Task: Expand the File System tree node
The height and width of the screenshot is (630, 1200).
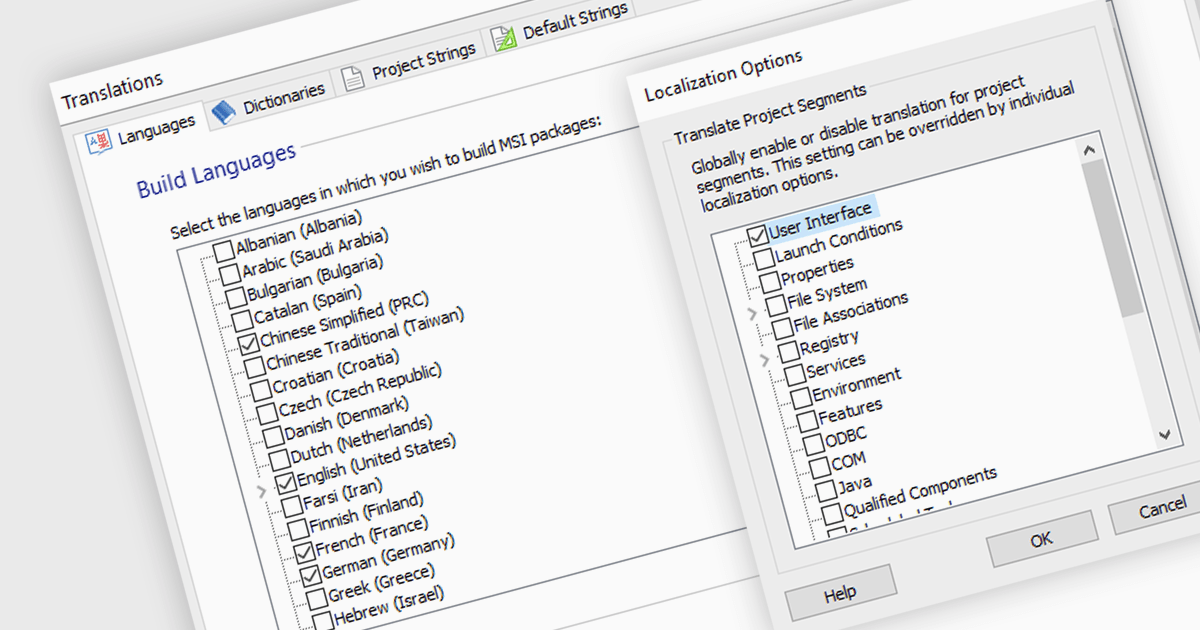Action: tap(753, 314)
